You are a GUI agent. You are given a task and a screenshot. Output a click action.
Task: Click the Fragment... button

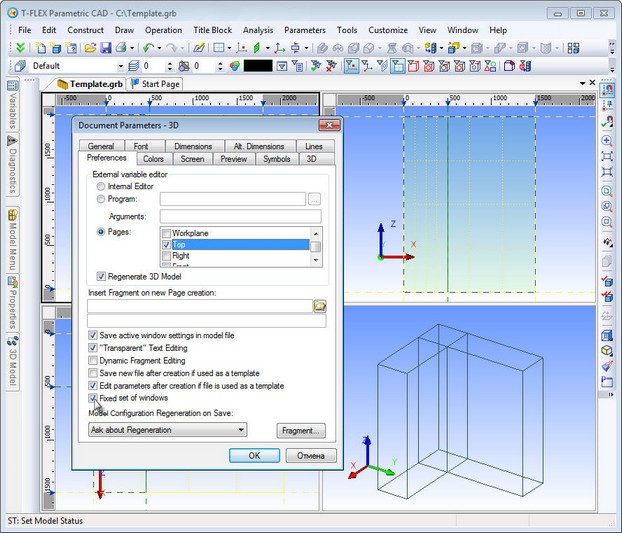tap(300, 430)
